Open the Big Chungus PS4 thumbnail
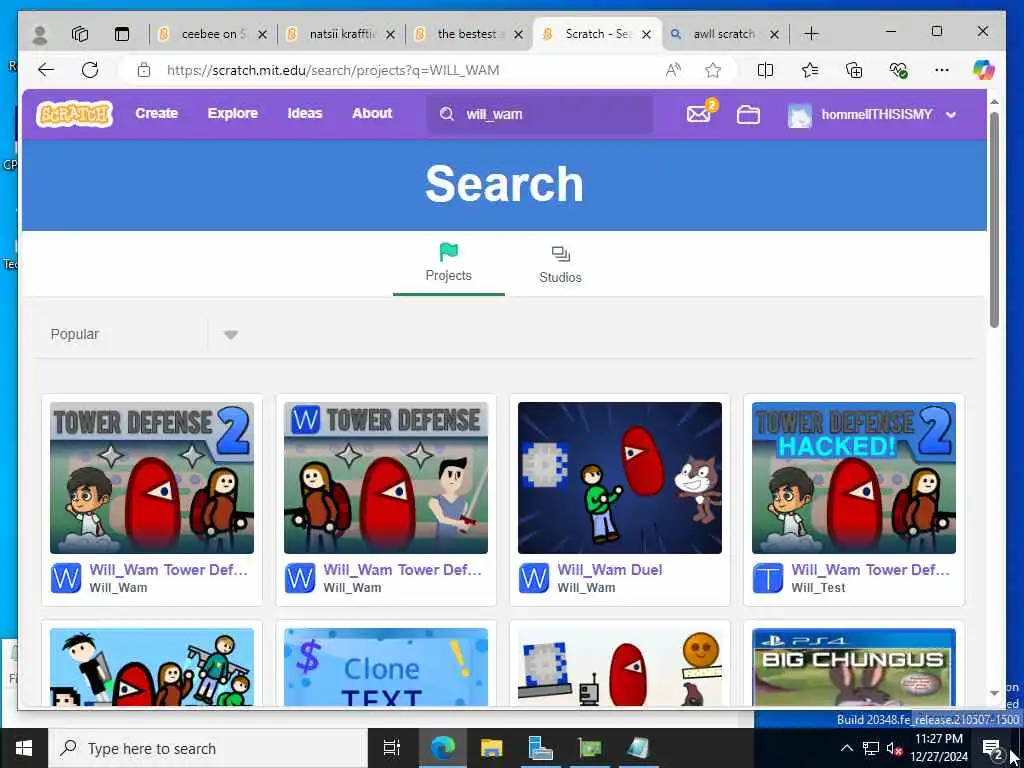 coord(854,667)
